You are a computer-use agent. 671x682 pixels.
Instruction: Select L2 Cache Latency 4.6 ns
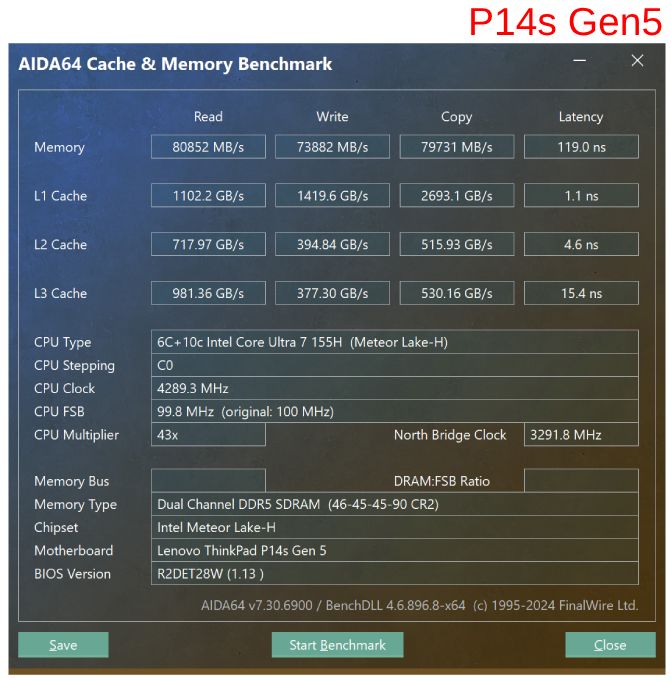[x=581, y=244]
